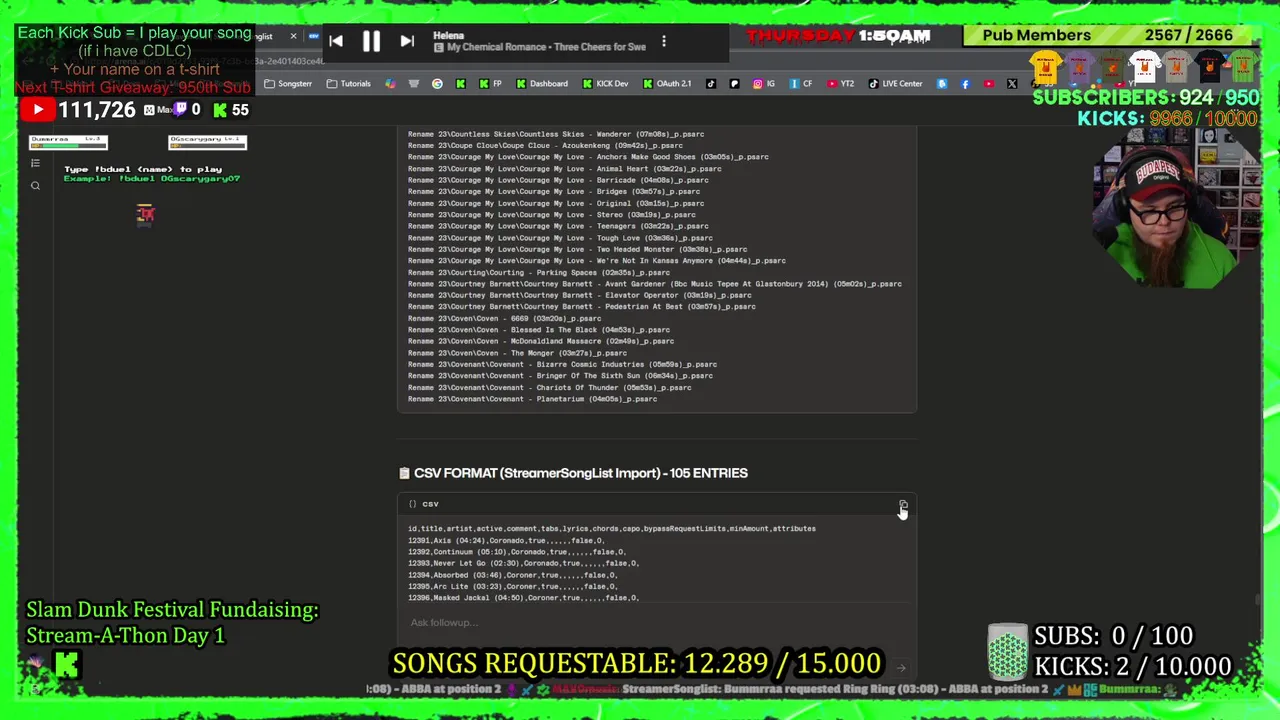Screen dimensions: 1280x720
Task: Click the Rename line for Countless Skies - Wanderer
Action: point(556,134)
